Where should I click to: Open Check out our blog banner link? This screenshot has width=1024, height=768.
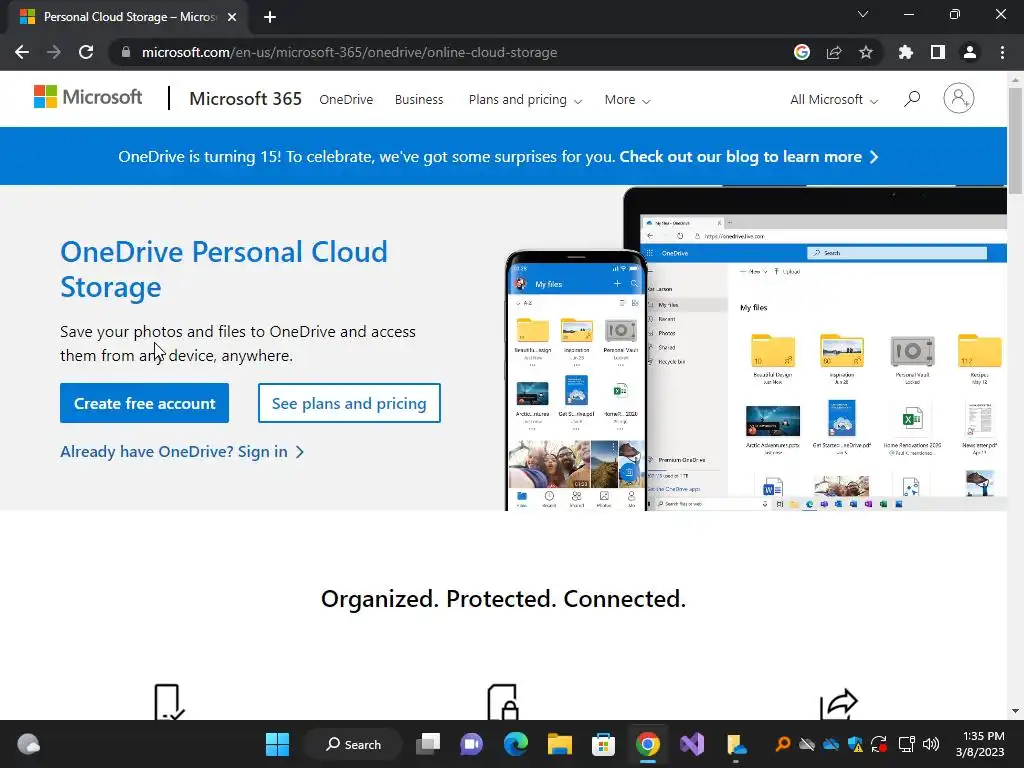point(748,157)
